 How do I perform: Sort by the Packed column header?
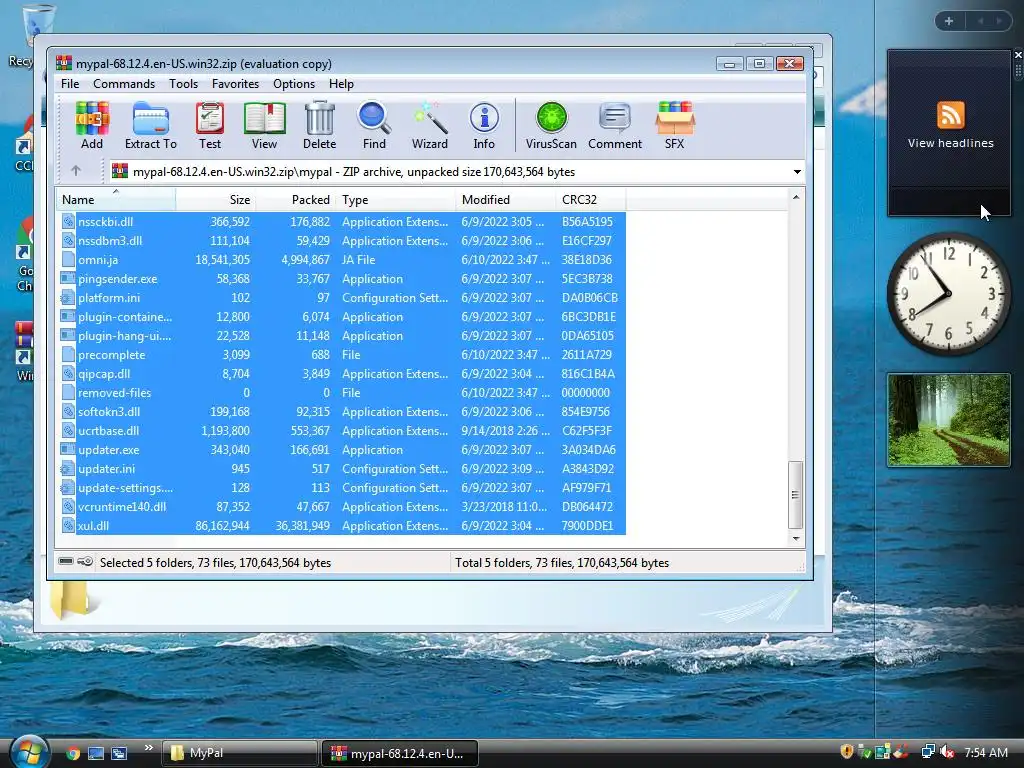pos(295,199)
